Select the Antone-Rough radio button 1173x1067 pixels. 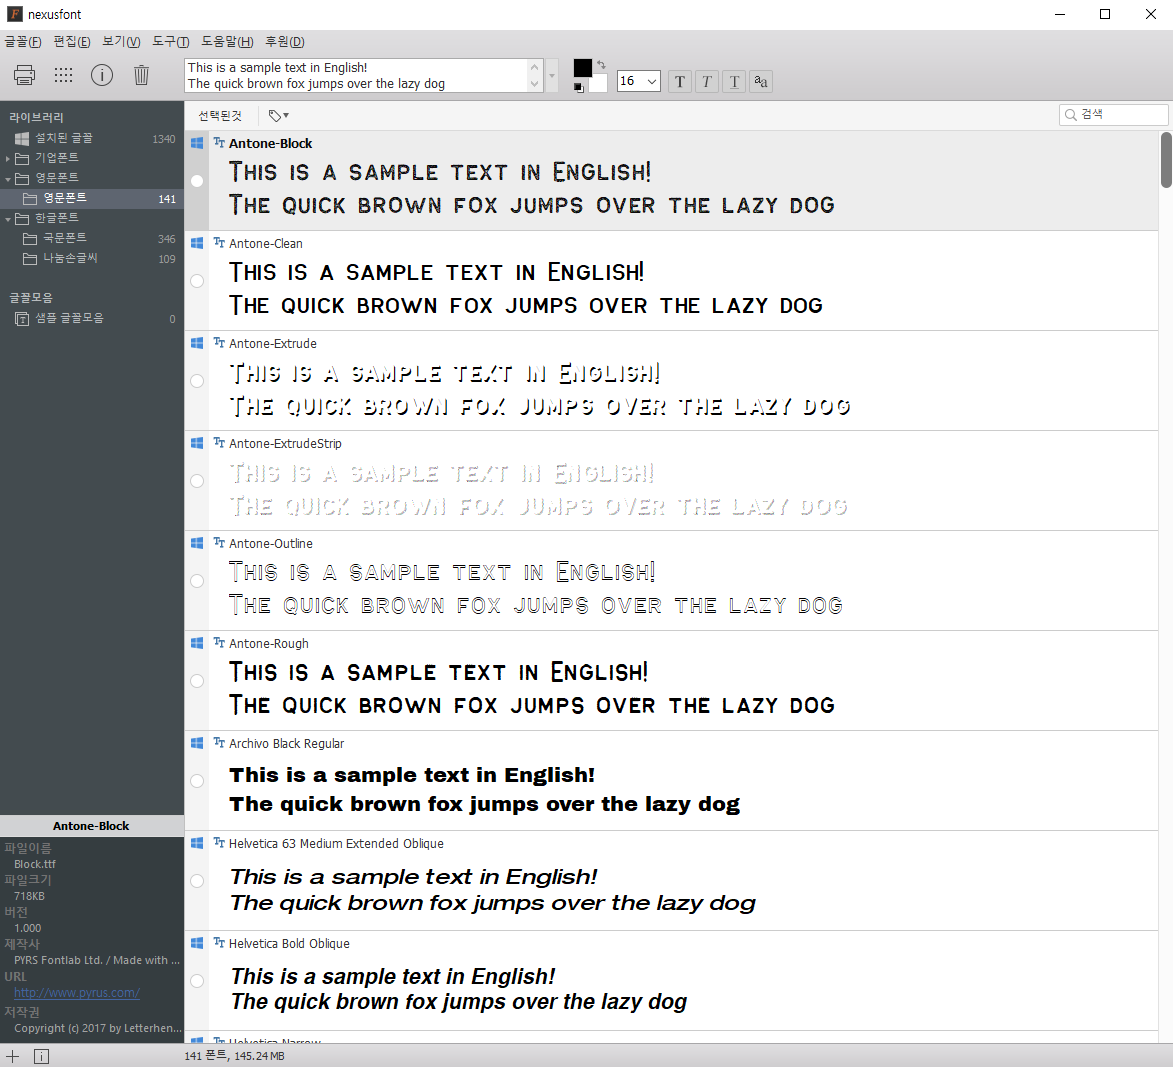coord(197,681)
